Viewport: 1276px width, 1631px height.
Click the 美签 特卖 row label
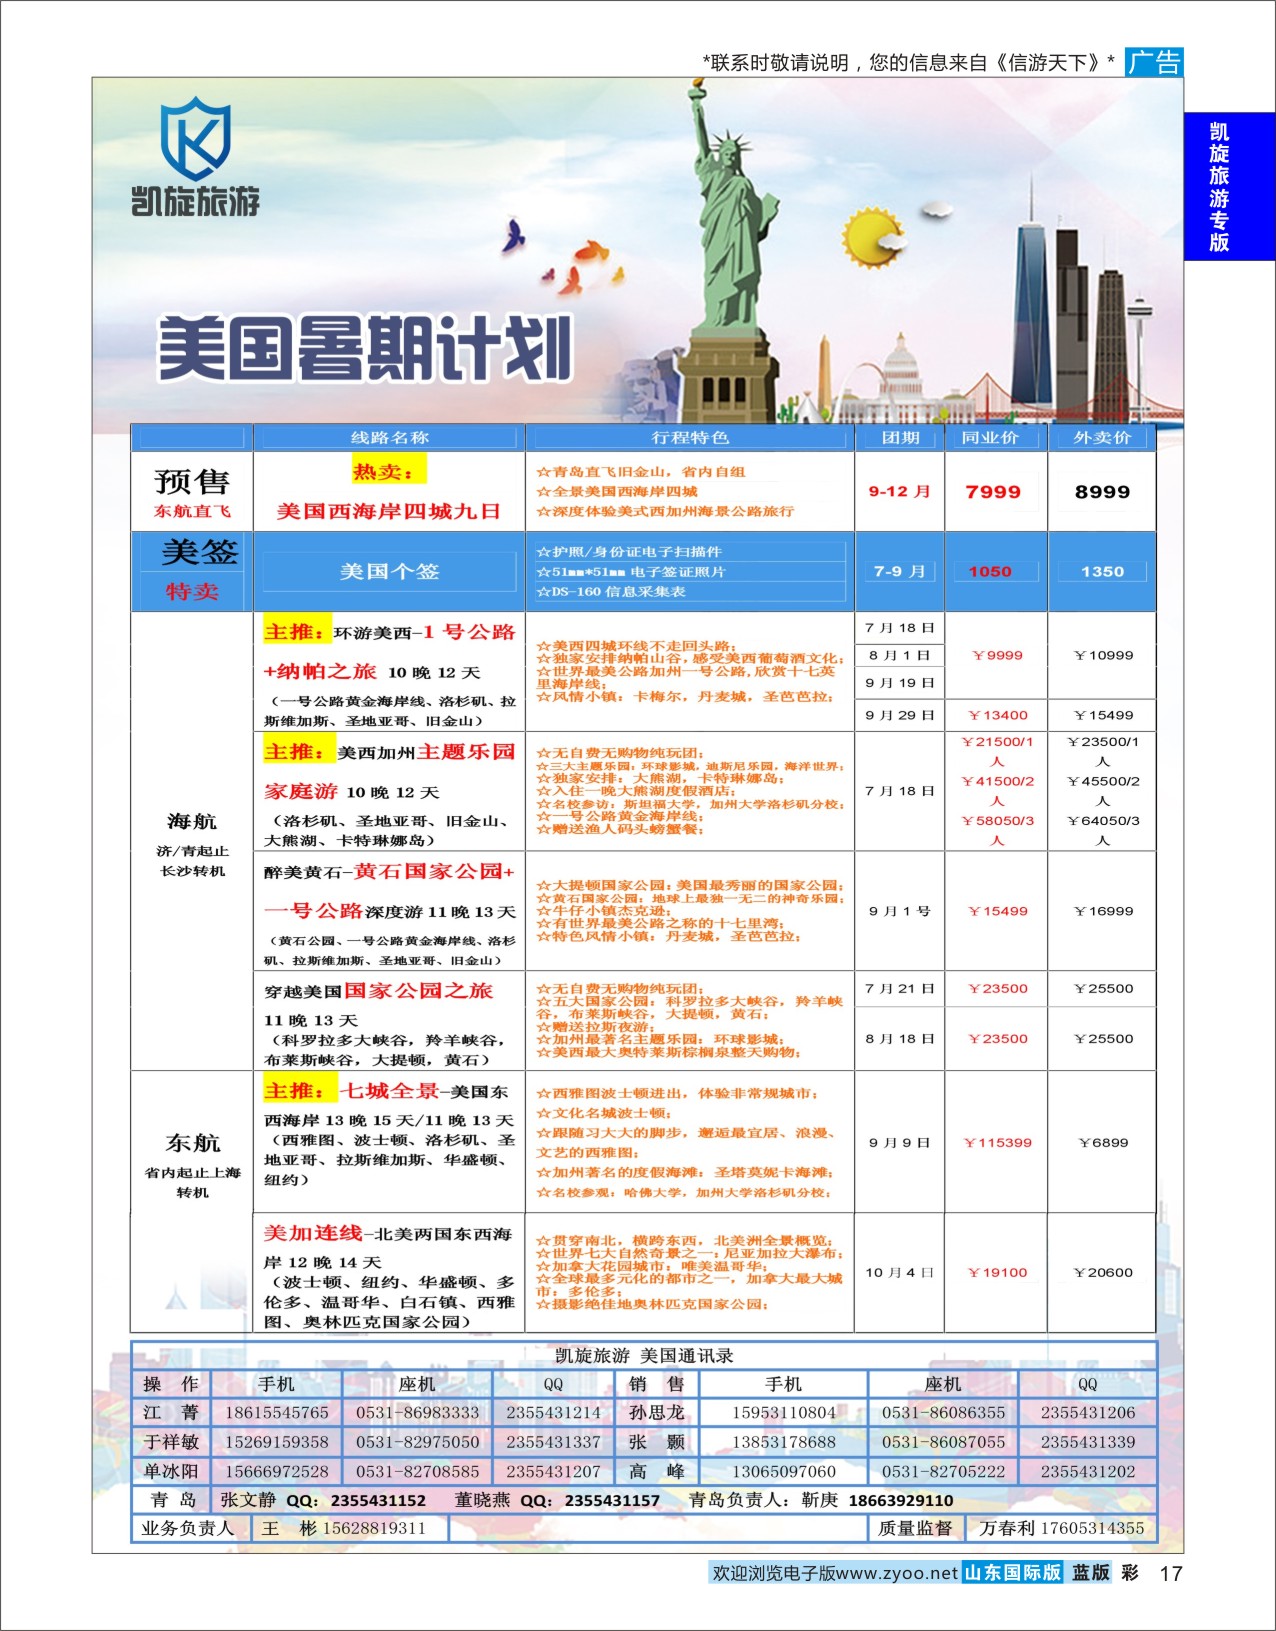coord(192,570)
